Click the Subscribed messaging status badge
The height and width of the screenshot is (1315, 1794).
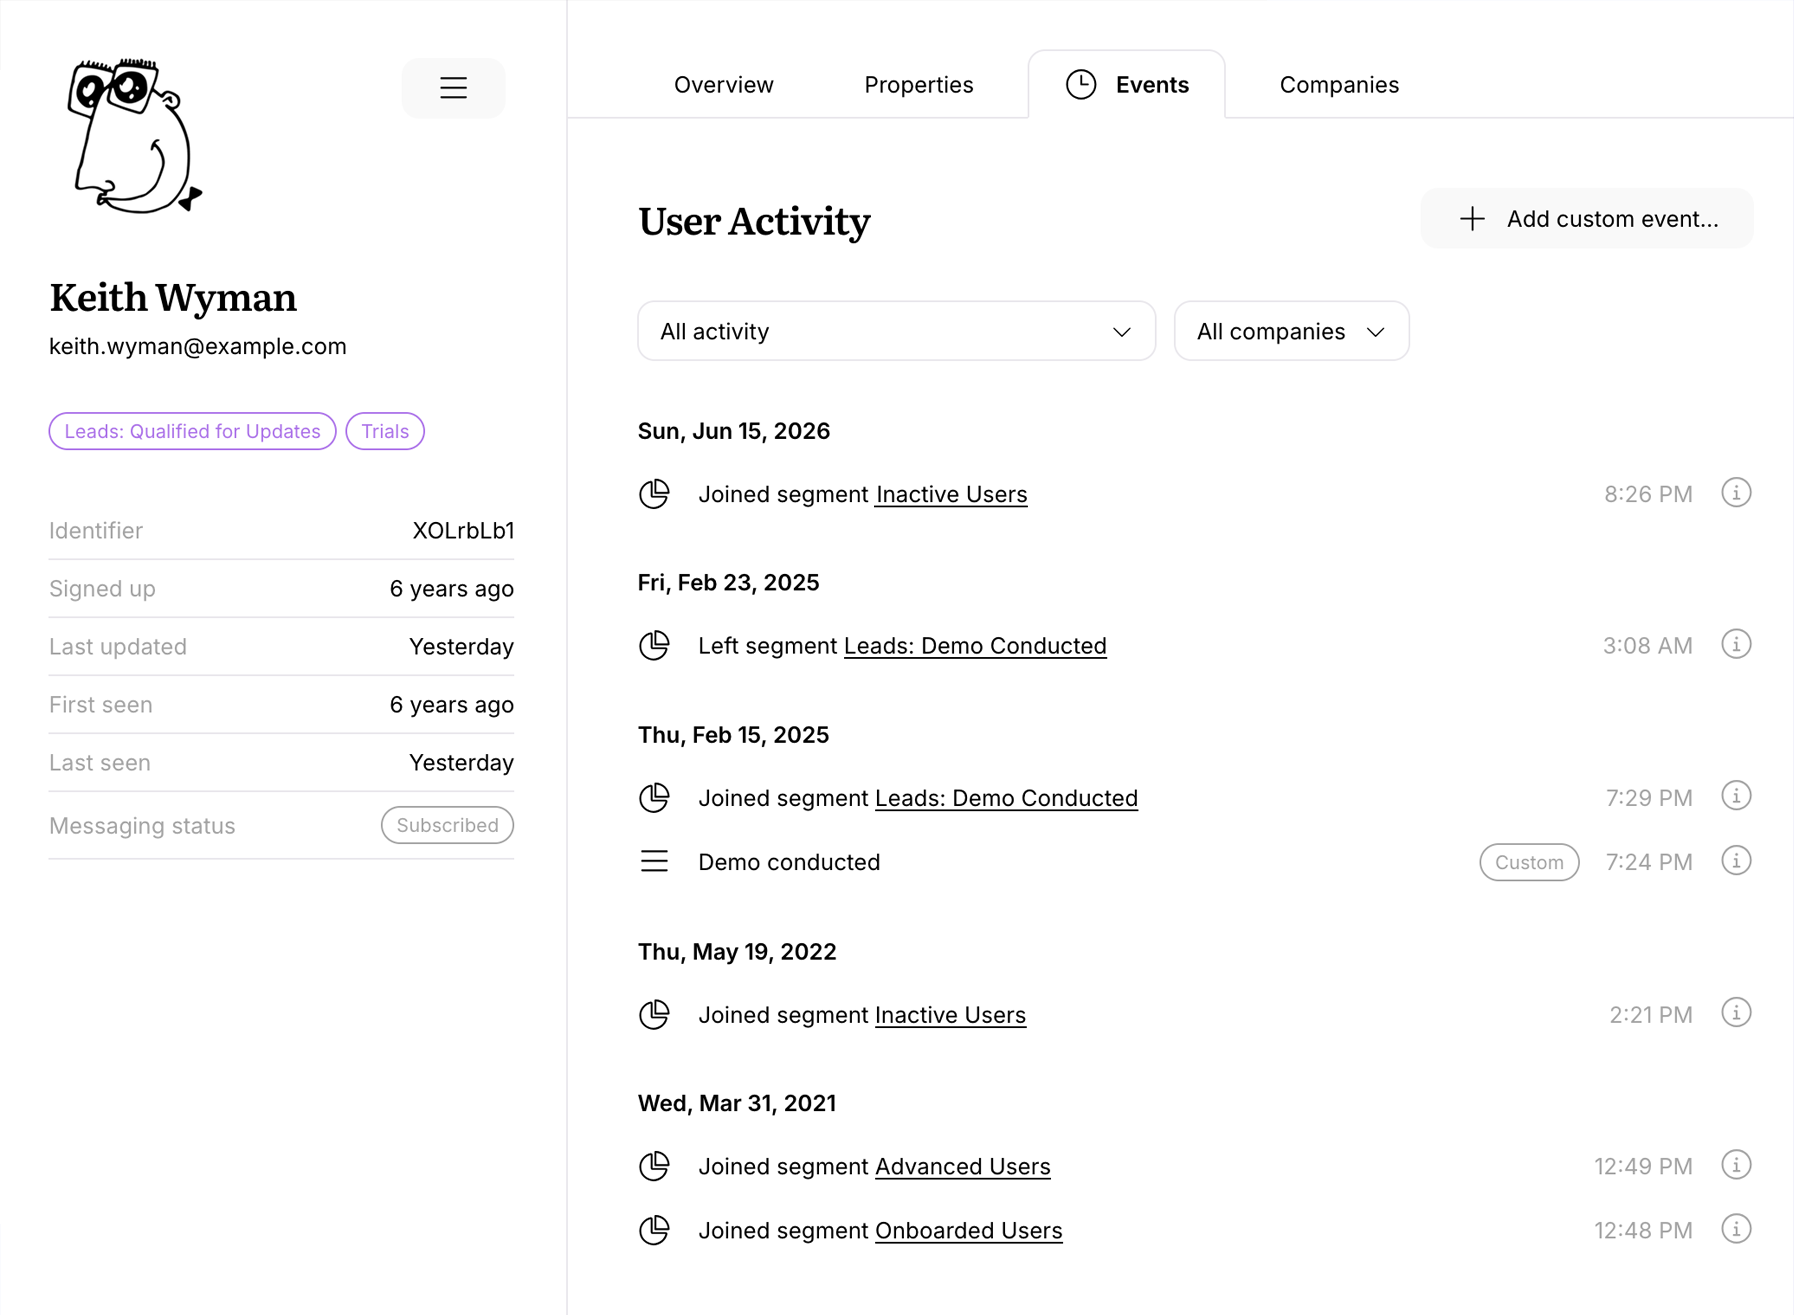[447, 825]
